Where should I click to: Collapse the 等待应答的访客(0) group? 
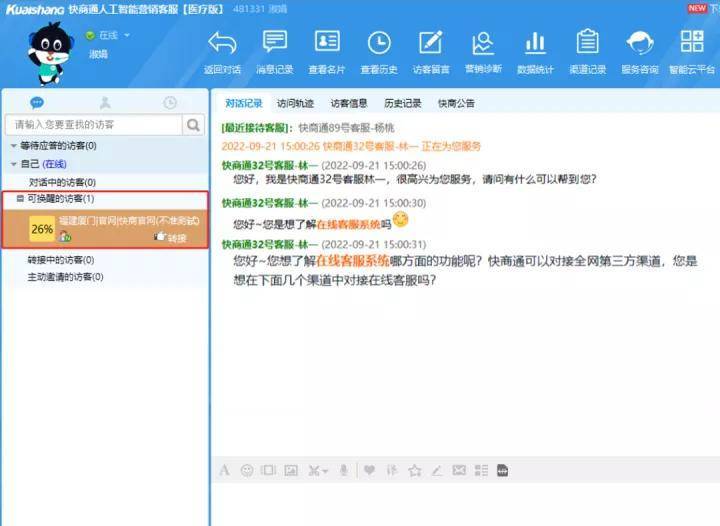pos(14,145)
